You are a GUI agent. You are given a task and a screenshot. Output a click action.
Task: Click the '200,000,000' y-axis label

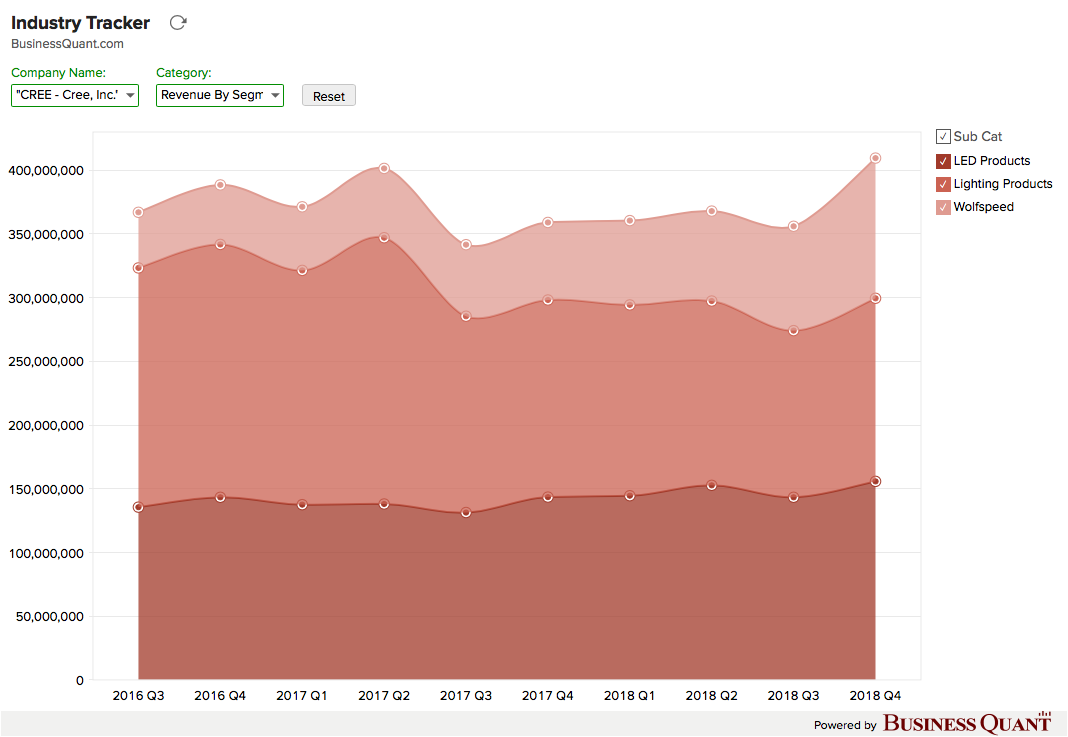coord(46,426)
